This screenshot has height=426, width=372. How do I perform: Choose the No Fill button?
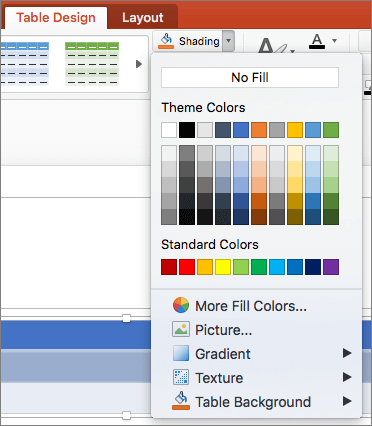coord(250,78)
